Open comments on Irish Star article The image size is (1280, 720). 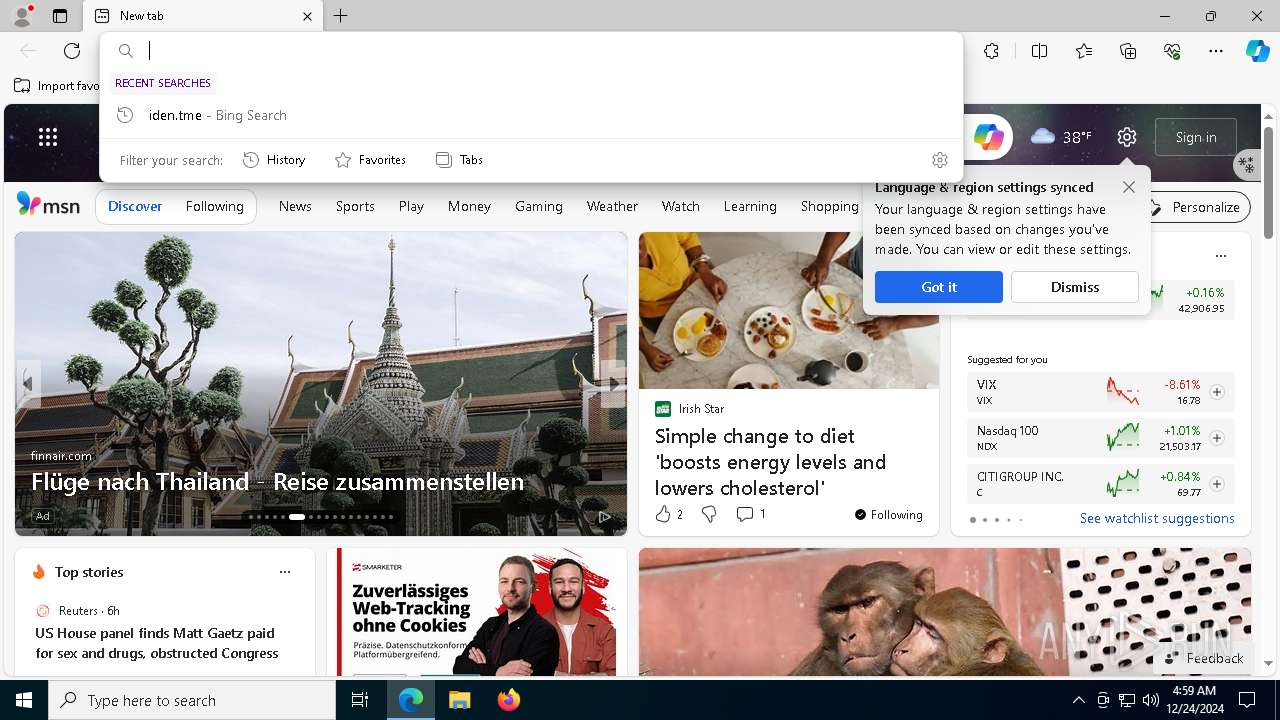(751, 514)
